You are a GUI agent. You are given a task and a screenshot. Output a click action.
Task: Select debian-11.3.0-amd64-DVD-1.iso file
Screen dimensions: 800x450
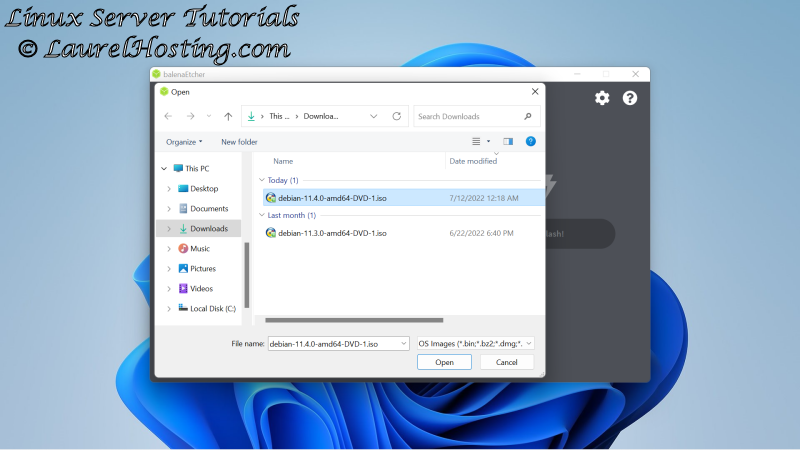click(404, 233)
